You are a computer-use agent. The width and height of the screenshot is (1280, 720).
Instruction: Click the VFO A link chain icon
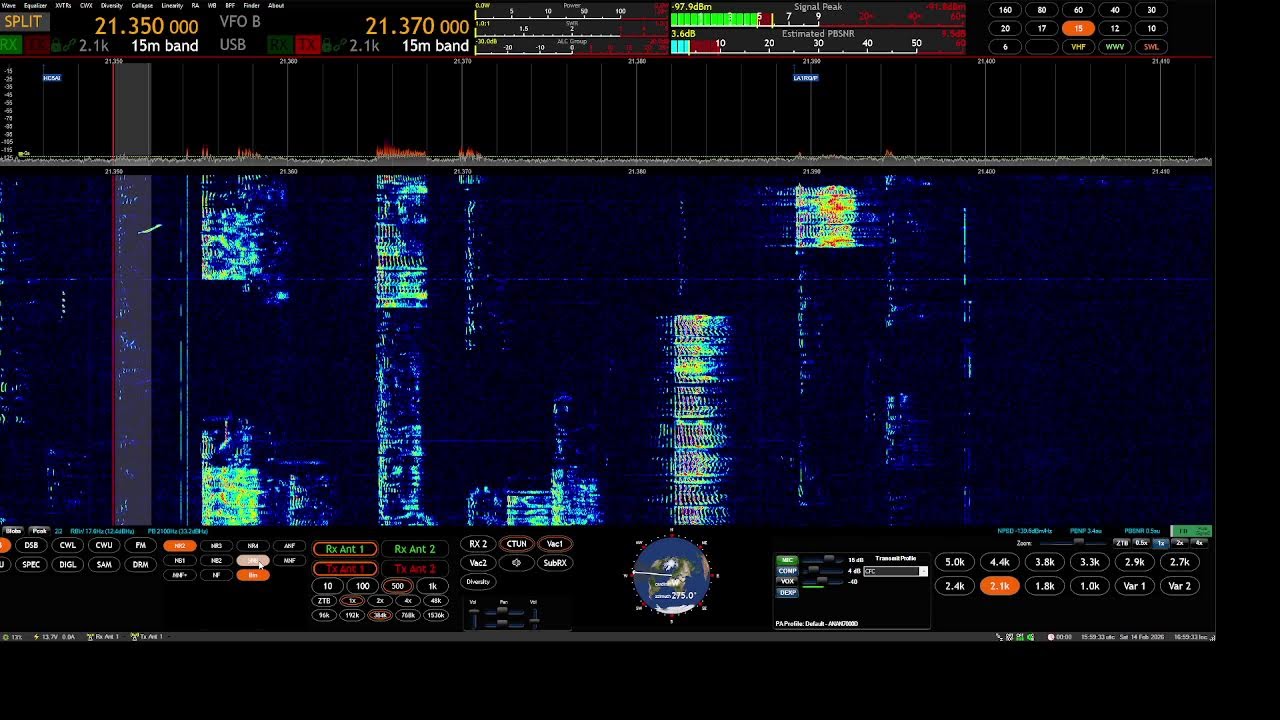[69, 46]
